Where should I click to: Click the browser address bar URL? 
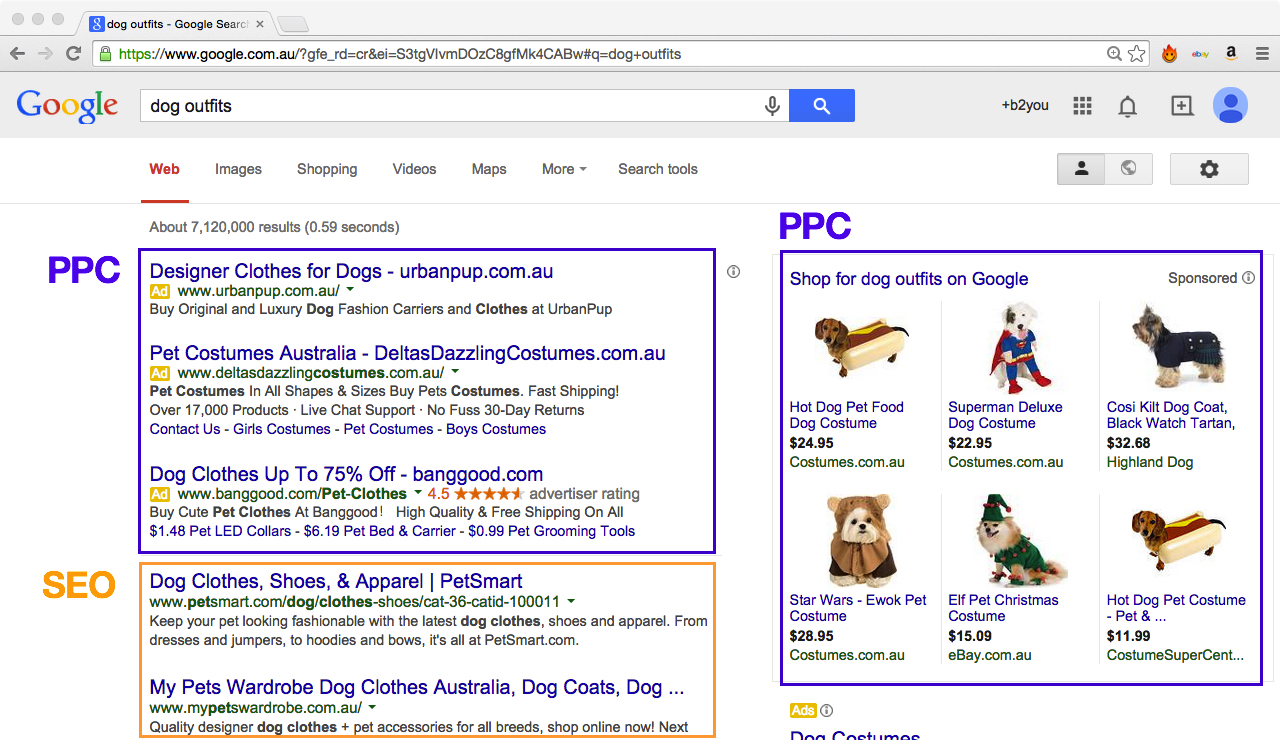pyautogui.click(x=399, y=54)
